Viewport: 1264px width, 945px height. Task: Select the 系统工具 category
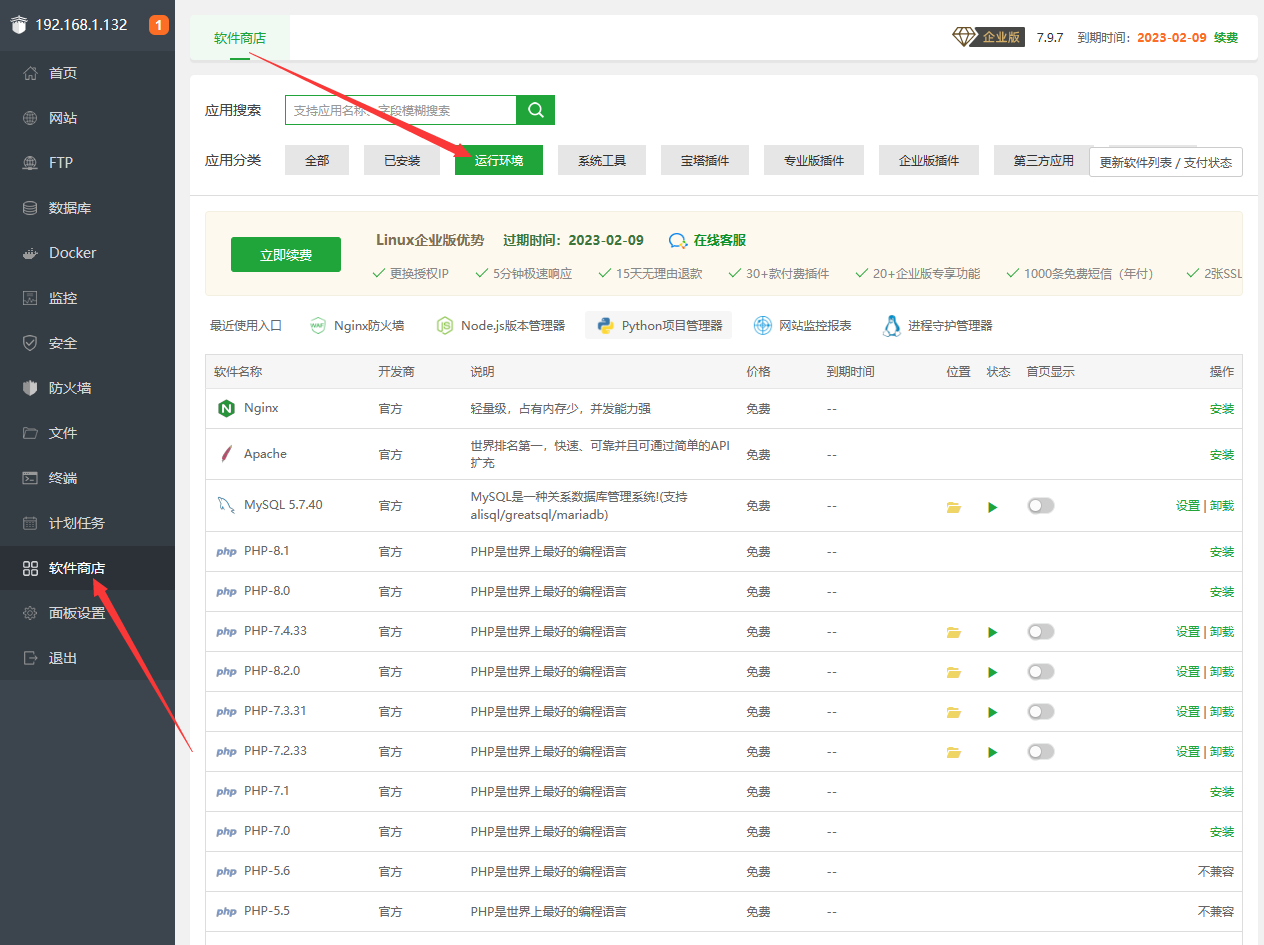[602, 160]
